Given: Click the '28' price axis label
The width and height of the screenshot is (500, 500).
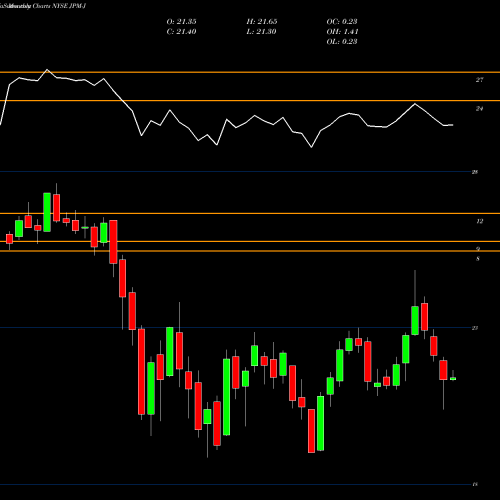Looking at the screenshot, I should 475,172.
